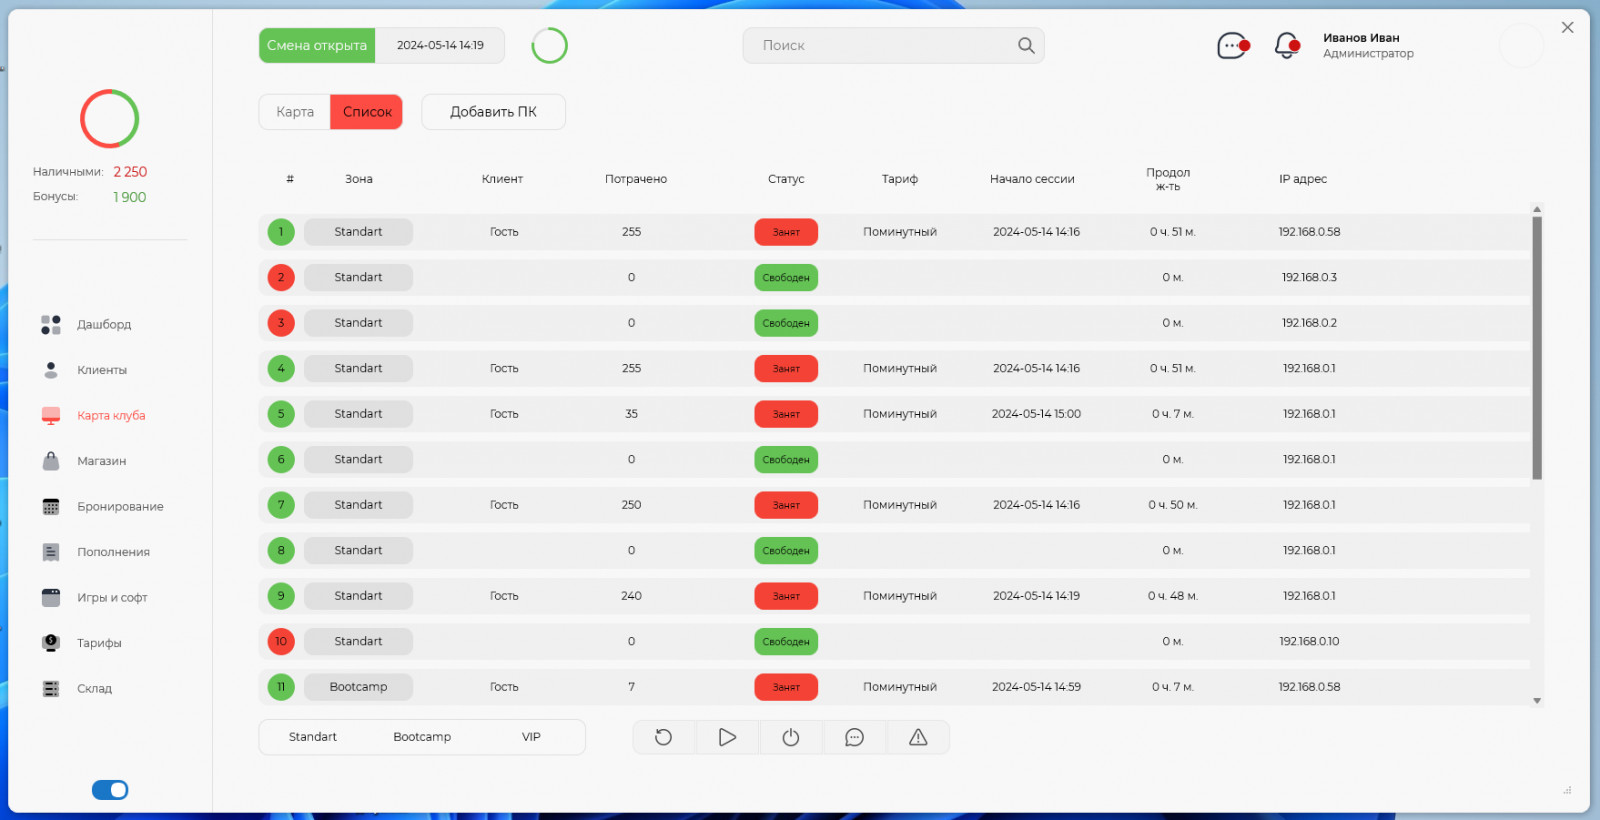Click the Свободен status on PC 10
Screen dimensions: 1600x820
point(786,642)
